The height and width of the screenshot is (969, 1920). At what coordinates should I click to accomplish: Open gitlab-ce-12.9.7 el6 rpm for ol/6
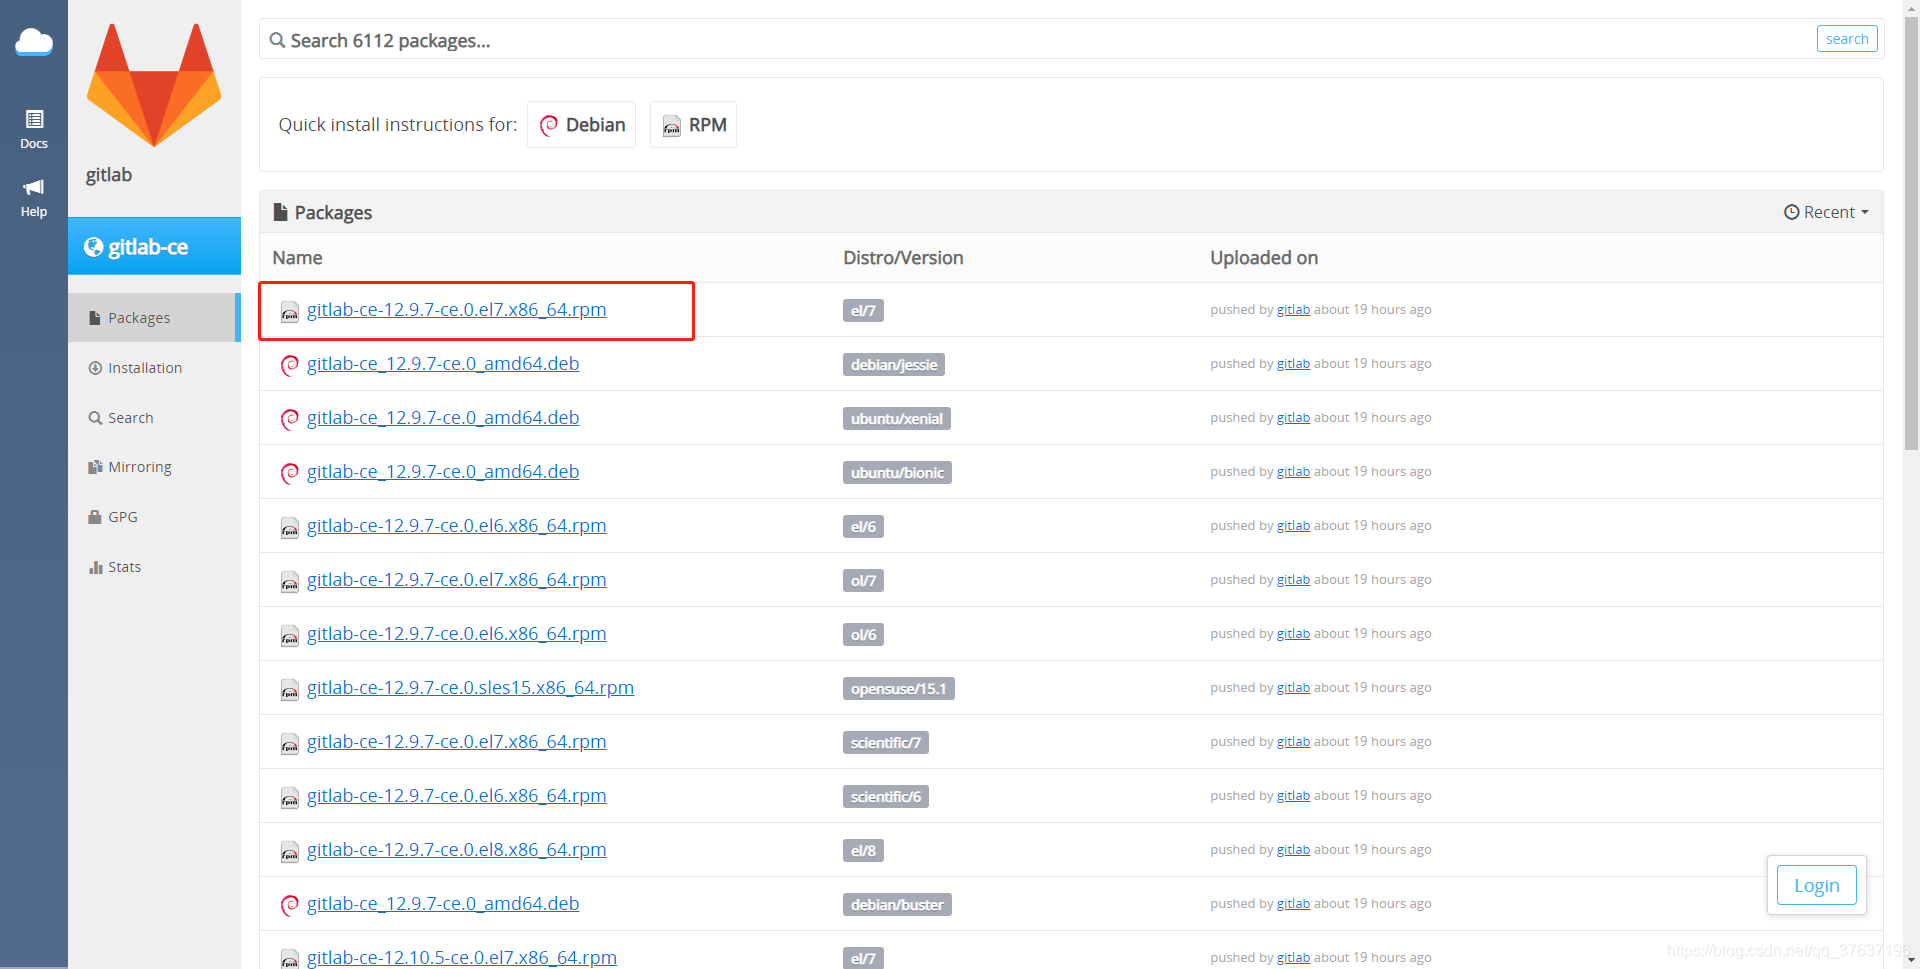click(456, 634)
